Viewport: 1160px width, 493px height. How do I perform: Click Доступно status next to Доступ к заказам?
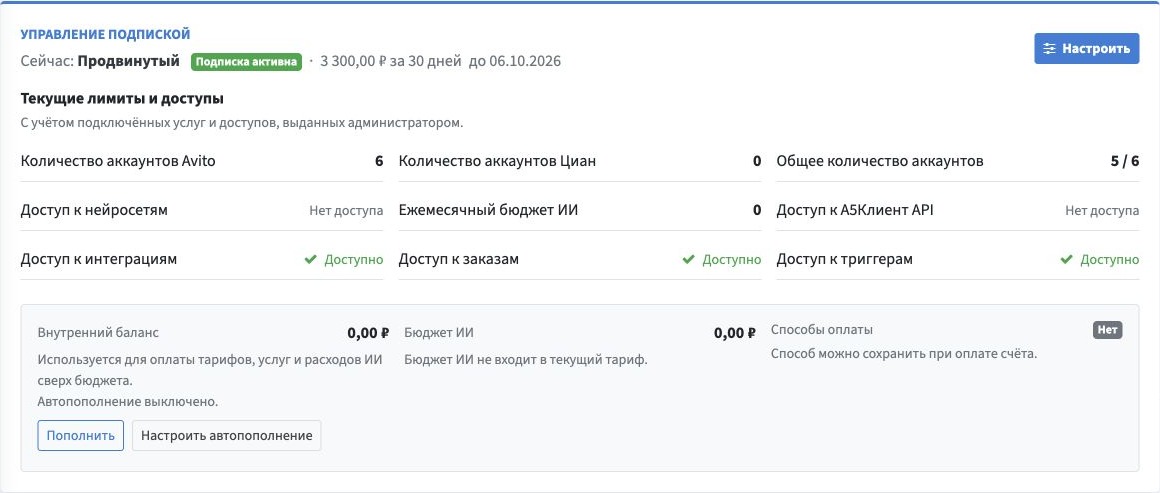point(732,260)
